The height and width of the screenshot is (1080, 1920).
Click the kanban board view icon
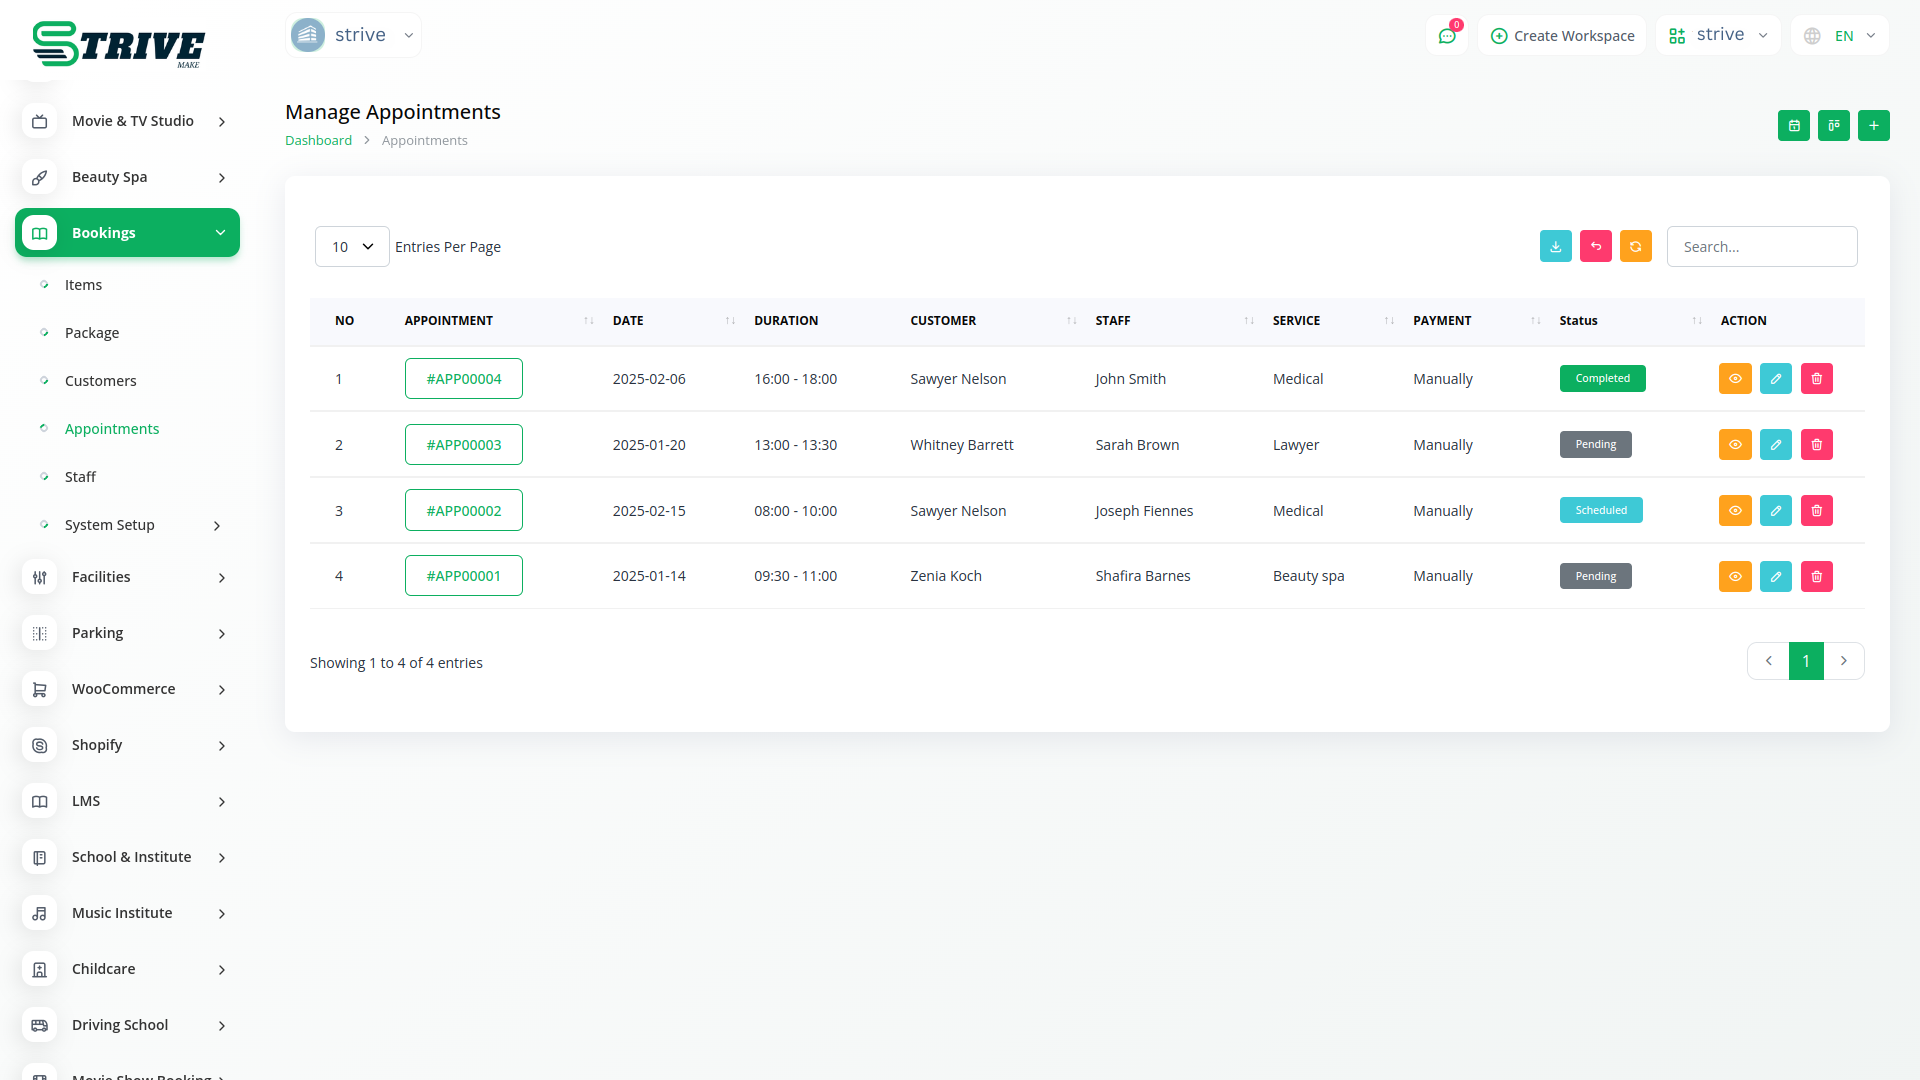tap(1833, 126)
